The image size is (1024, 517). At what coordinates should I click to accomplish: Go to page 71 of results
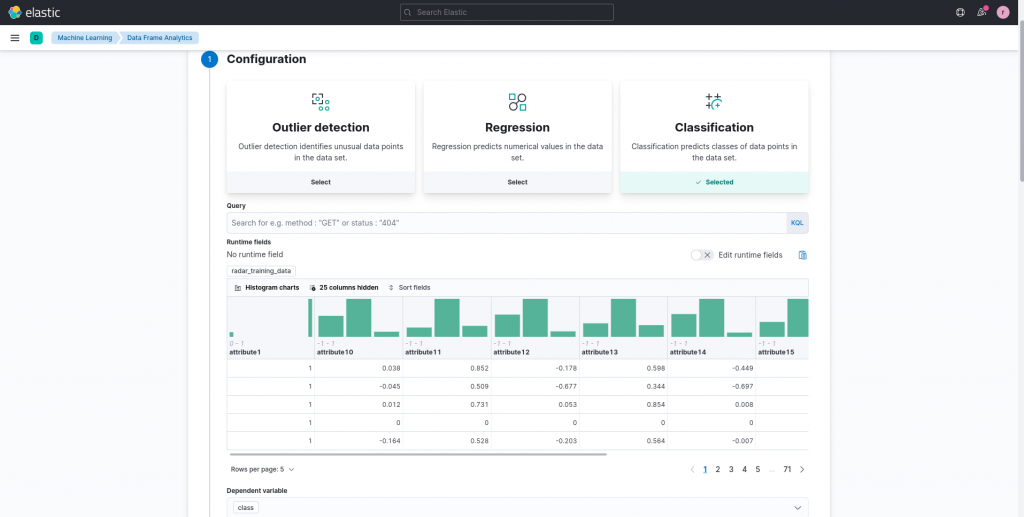[x=787, y=469]
